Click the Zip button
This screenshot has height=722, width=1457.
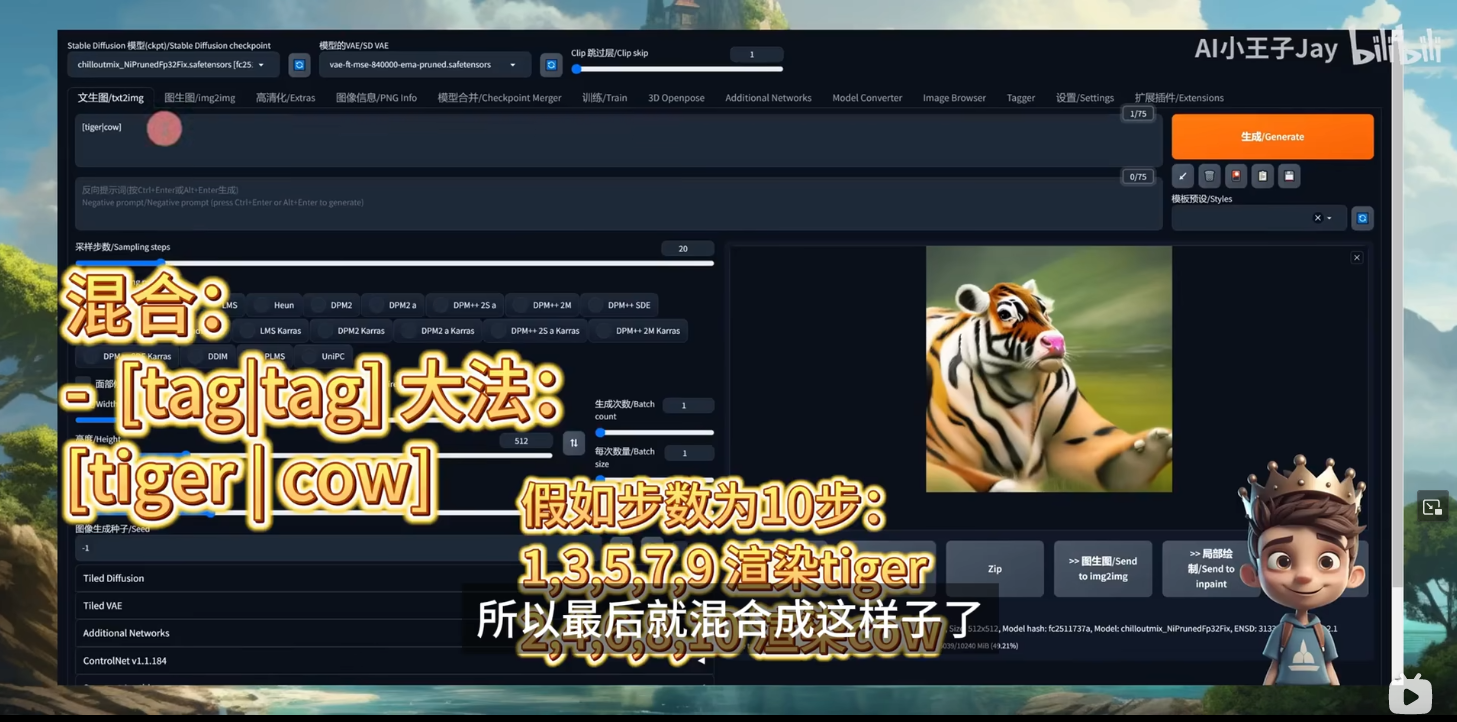[x=995, y=569]
